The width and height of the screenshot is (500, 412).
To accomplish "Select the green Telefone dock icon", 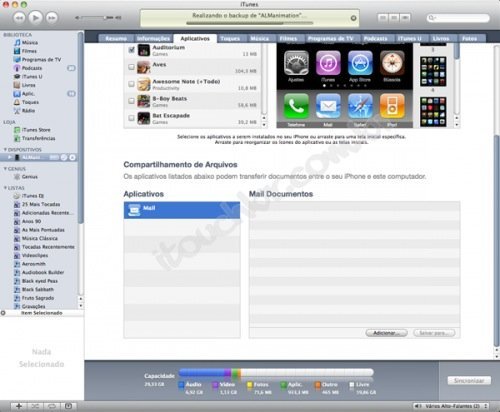I will (x=296, y=106).
